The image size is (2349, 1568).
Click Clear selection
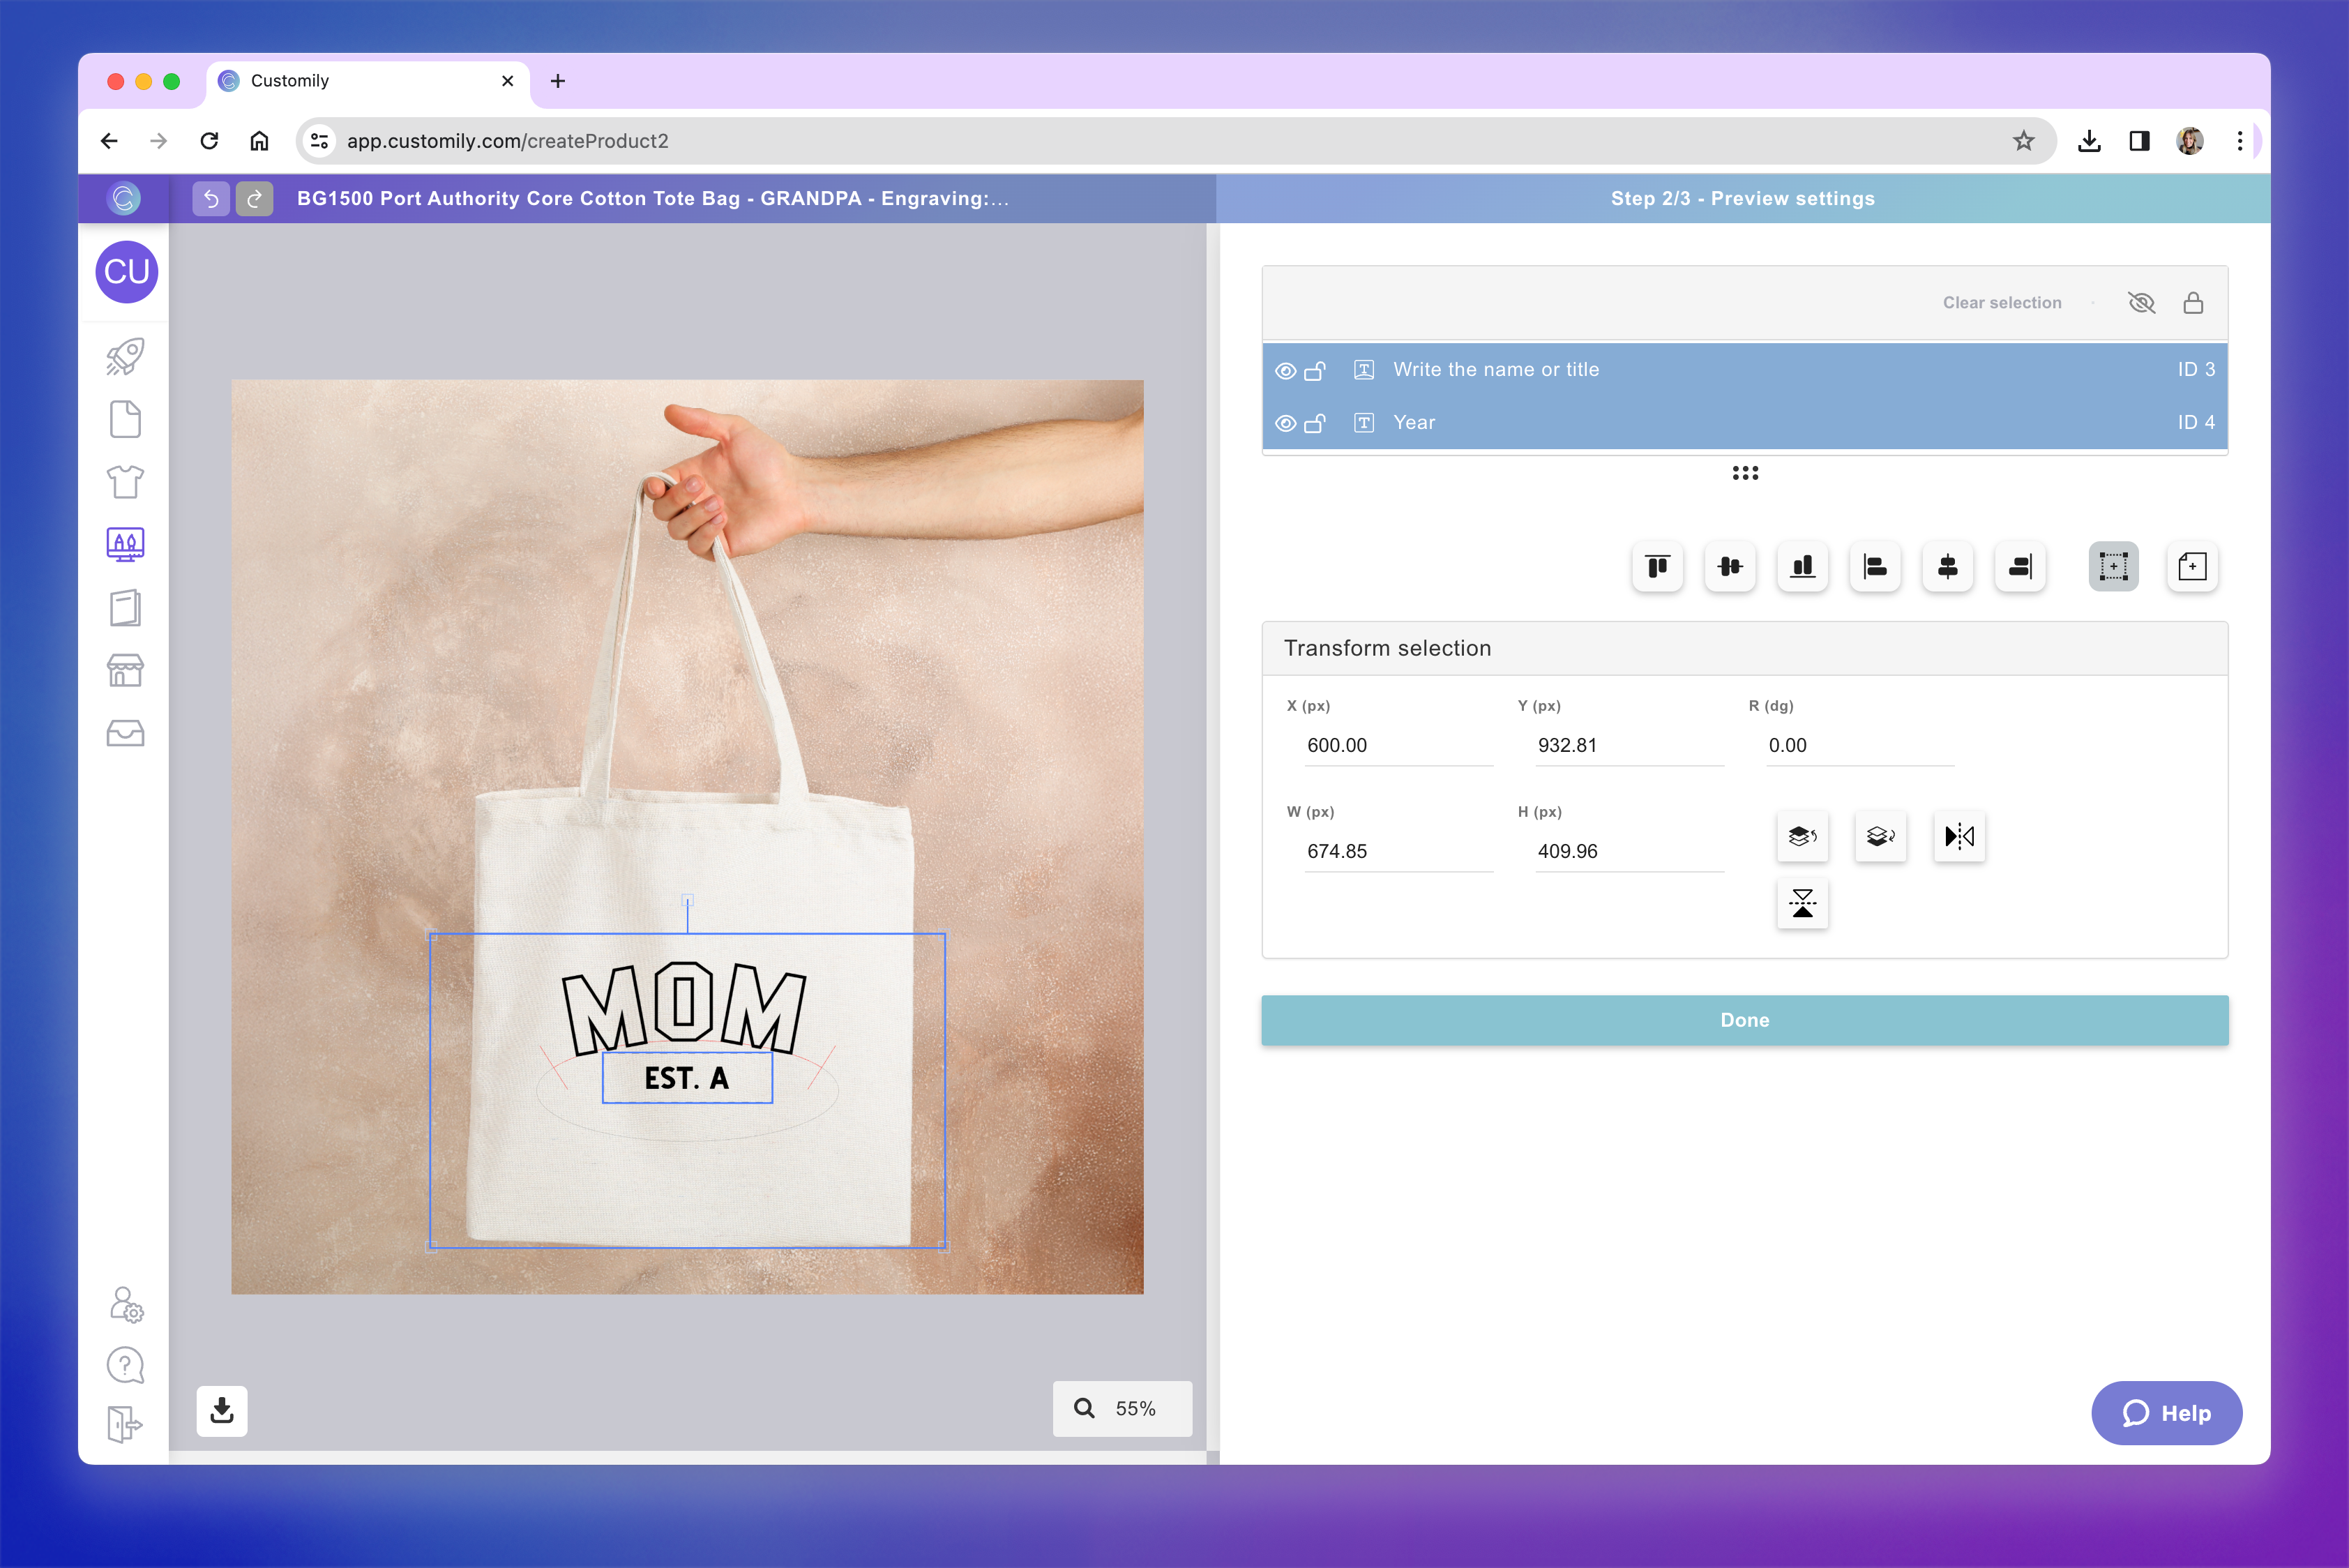click(x=2000, y=302)
